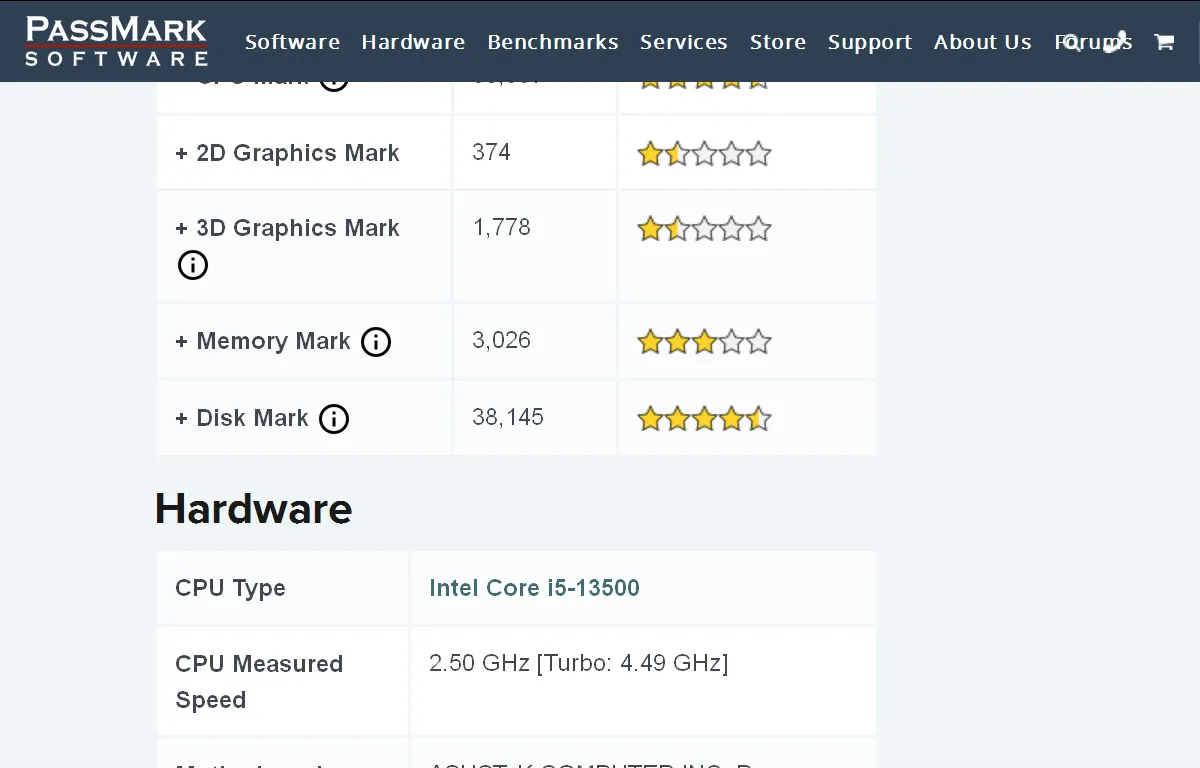Open the Hardware menu
This screenshot has height=768, width=1200.
click(413, 42)
